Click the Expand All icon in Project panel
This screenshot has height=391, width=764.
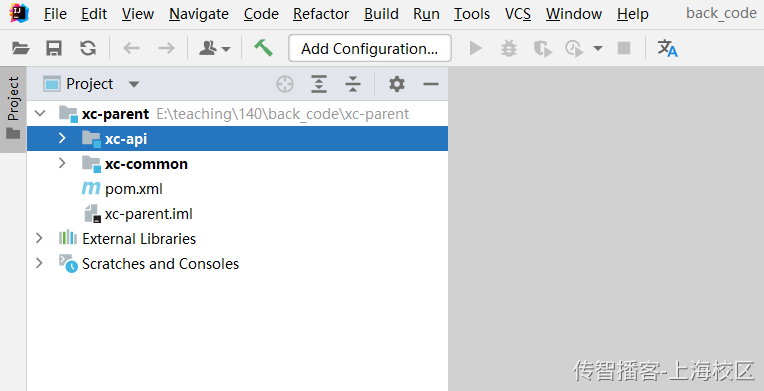point(319,84)
